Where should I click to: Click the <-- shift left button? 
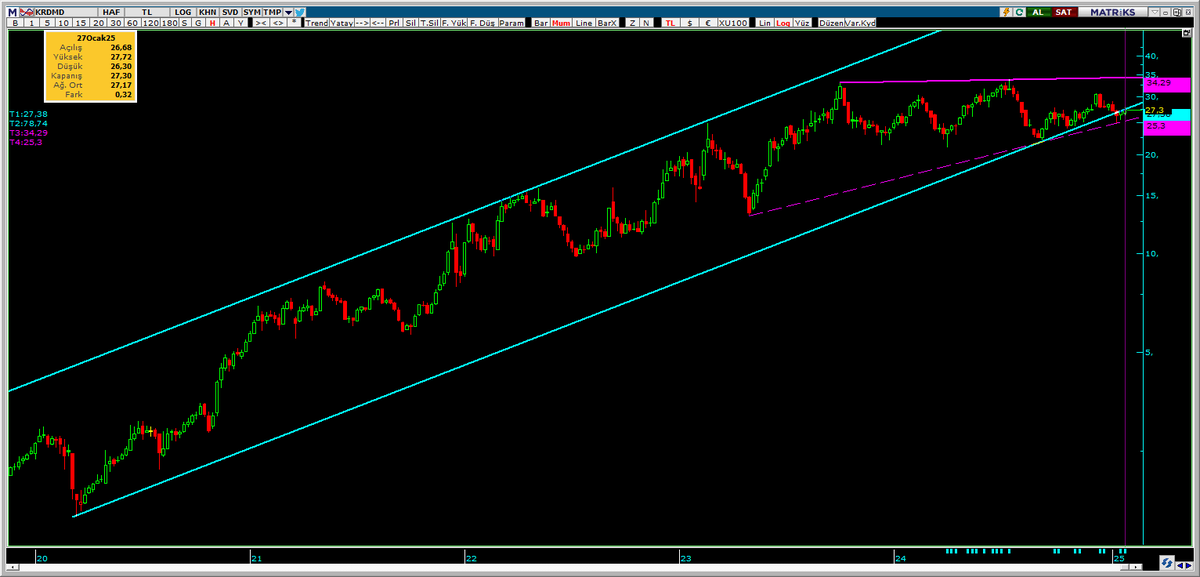click(378, 22)
